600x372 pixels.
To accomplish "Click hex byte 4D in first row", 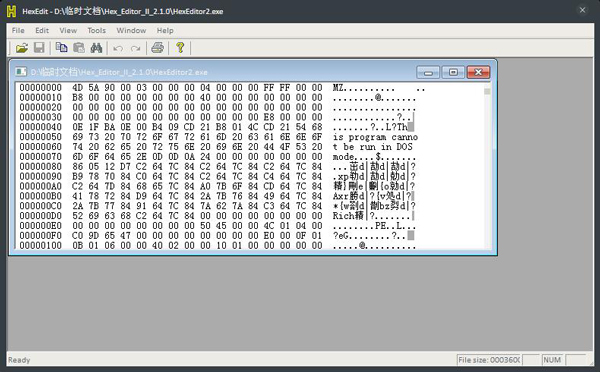I will tap(78, 88).
